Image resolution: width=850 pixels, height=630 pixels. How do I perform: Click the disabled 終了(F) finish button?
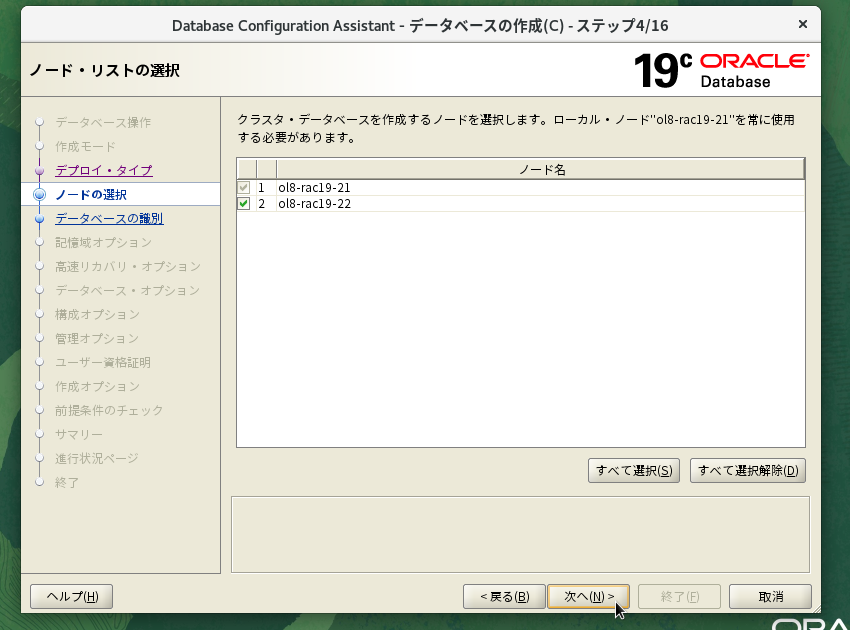tap(679, 596)
